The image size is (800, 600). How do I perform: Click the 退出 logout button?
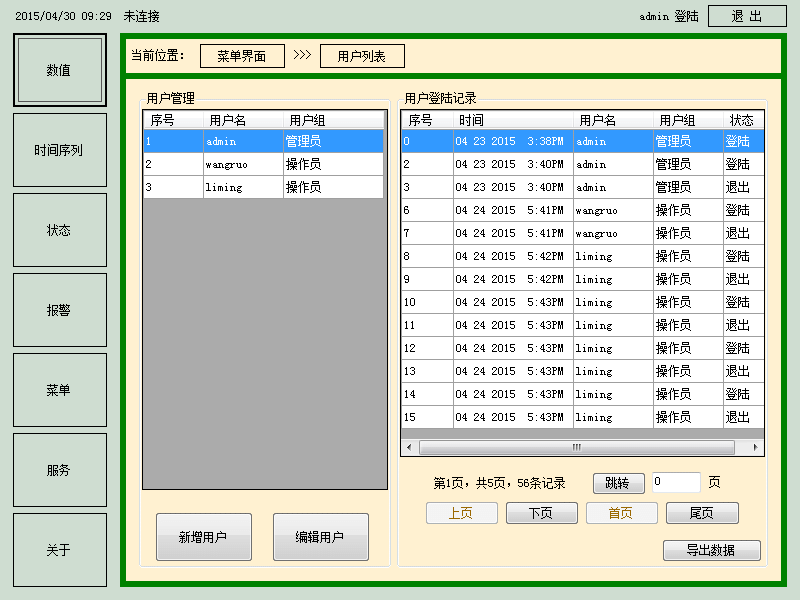click(747, 16)
